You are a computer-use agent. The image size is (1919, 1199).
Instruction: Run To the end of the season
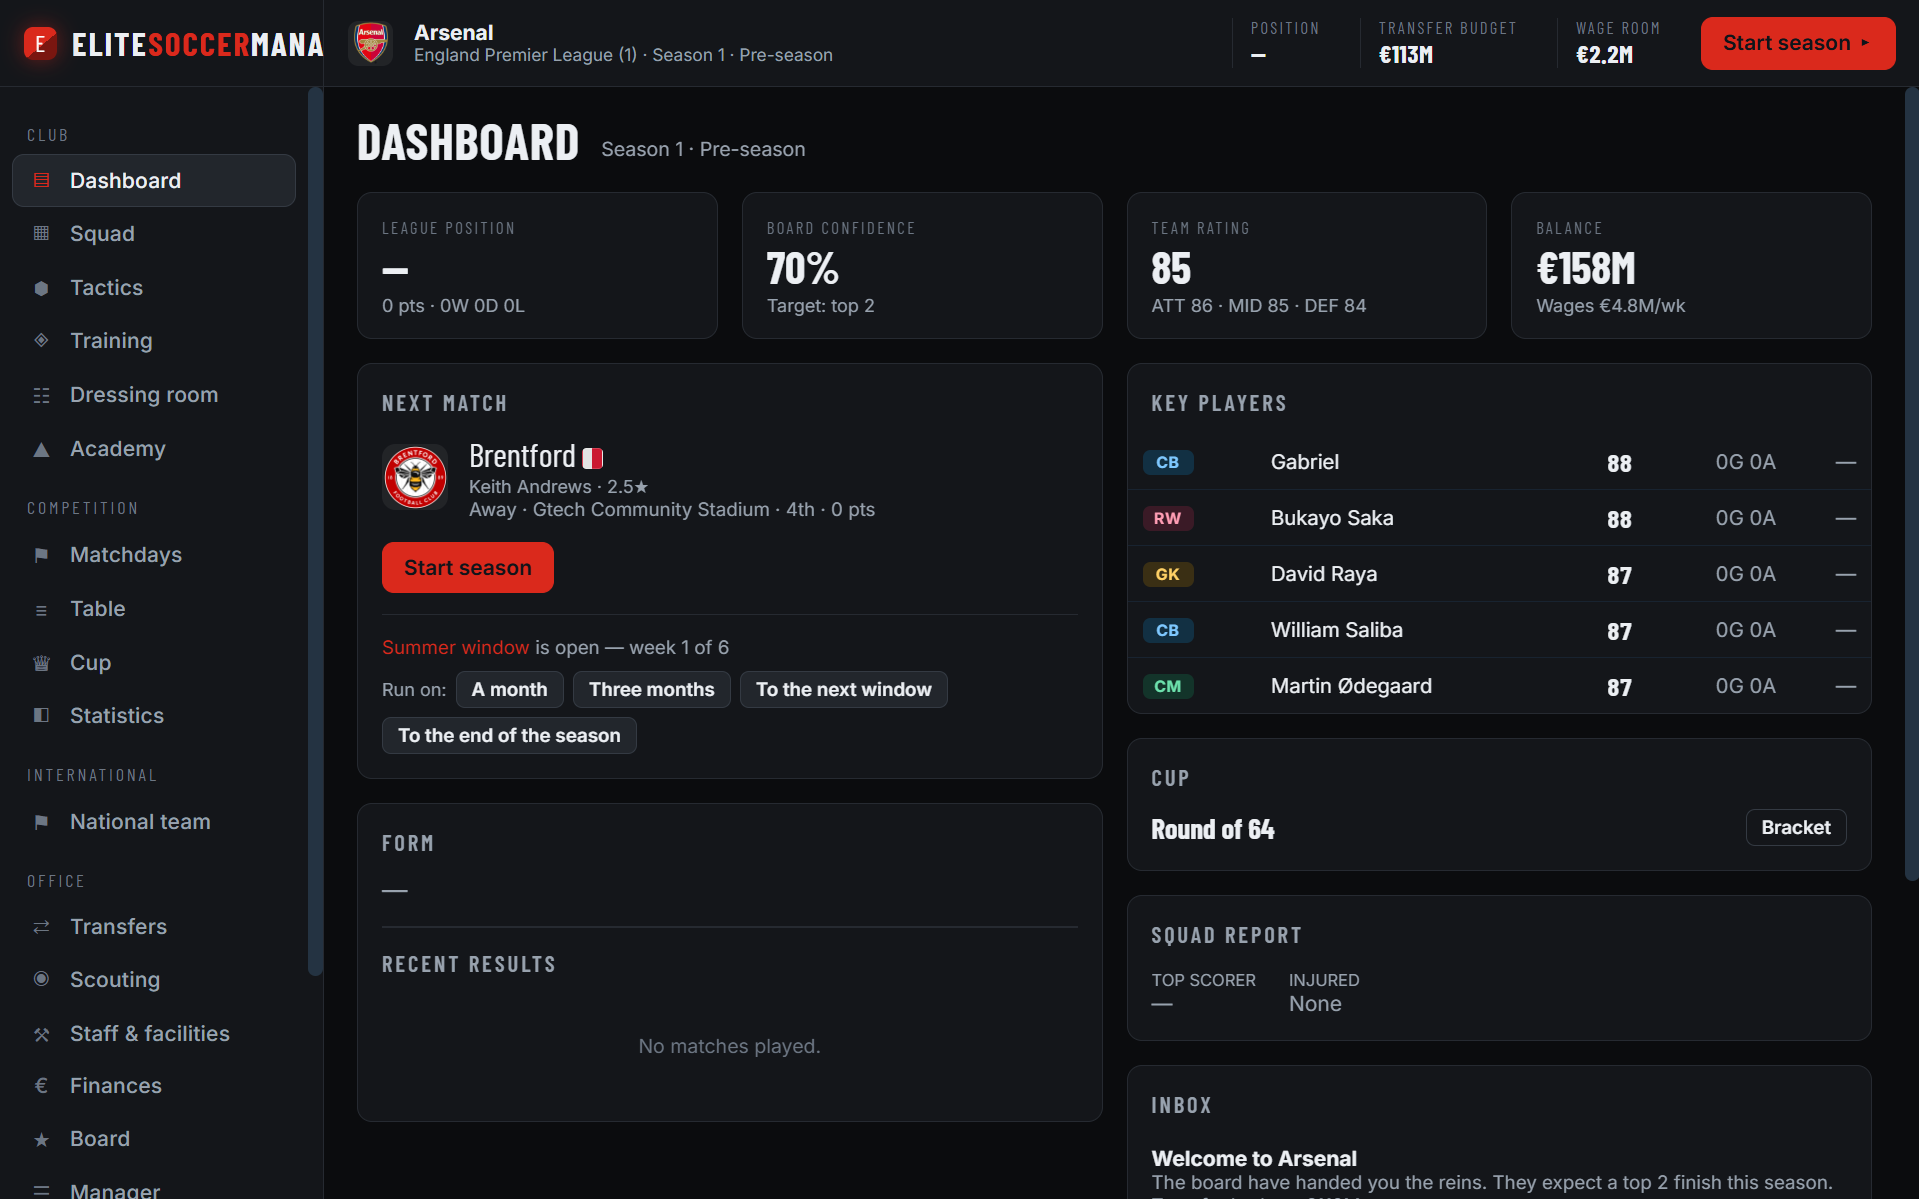tap(509, 736)
